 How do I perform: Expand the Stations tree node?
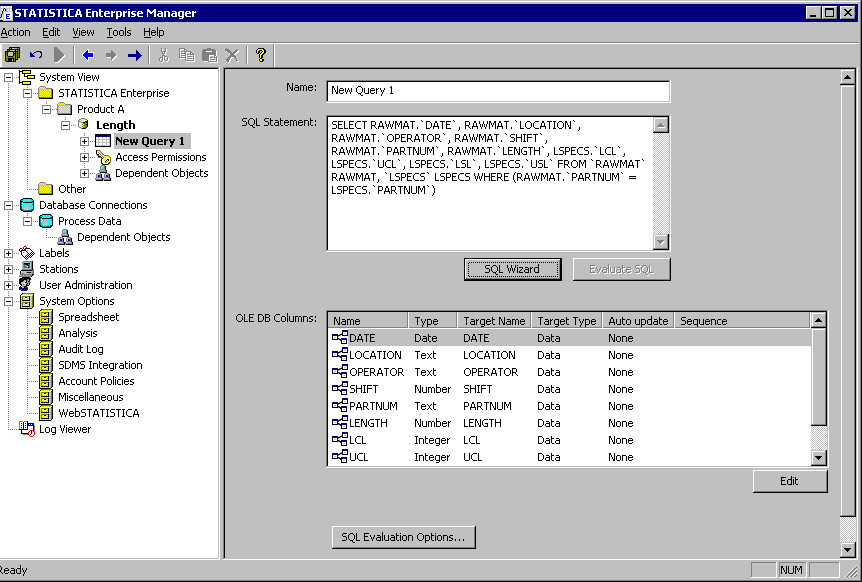point(9,269)
